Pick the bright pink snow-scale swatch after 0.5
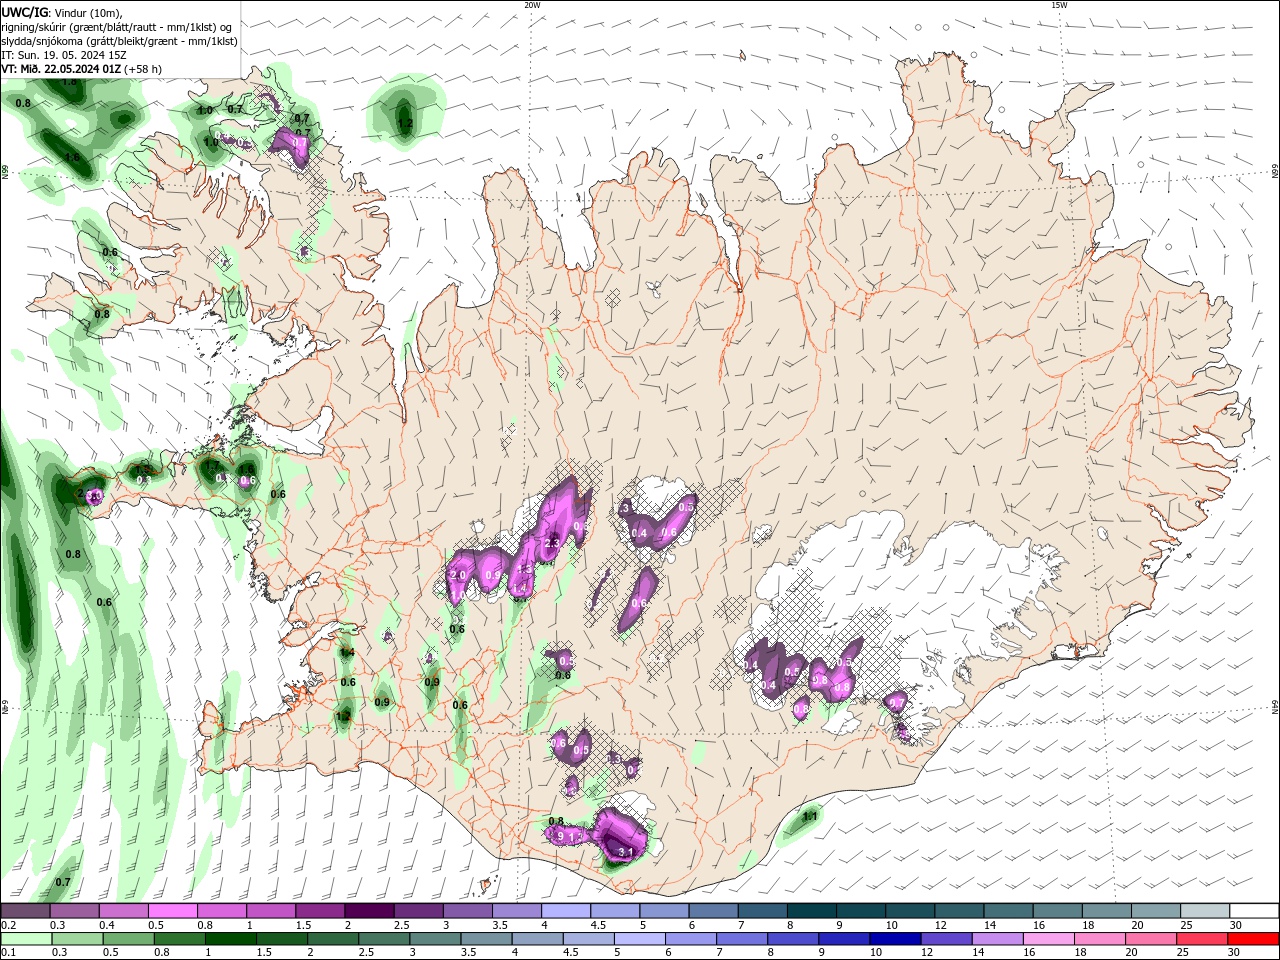 coord(172,911)
